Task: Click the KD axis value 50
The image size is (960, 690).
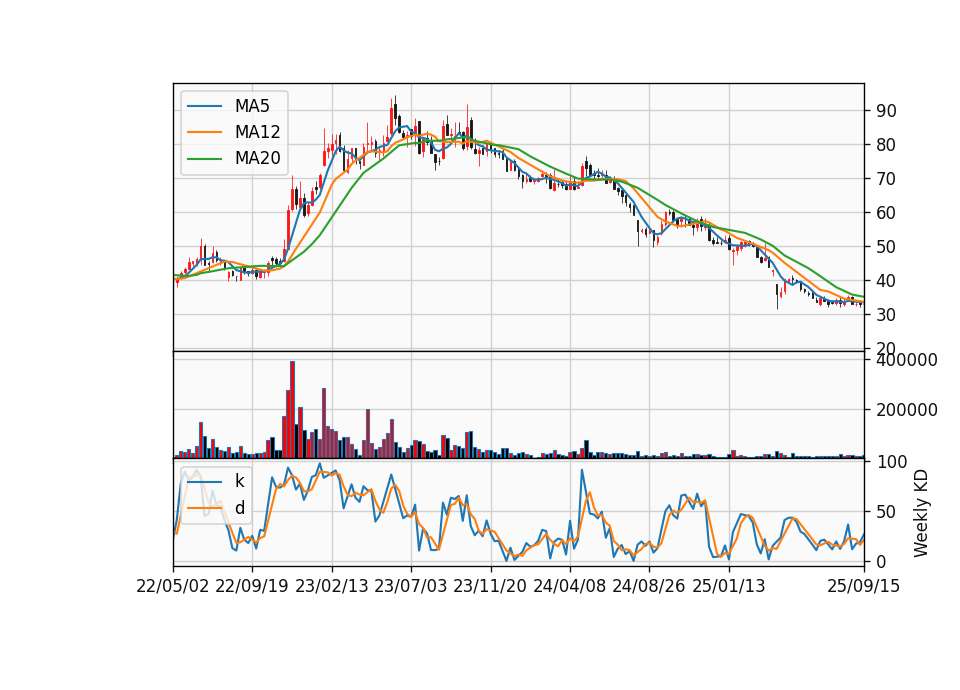Action: point(887,511)
